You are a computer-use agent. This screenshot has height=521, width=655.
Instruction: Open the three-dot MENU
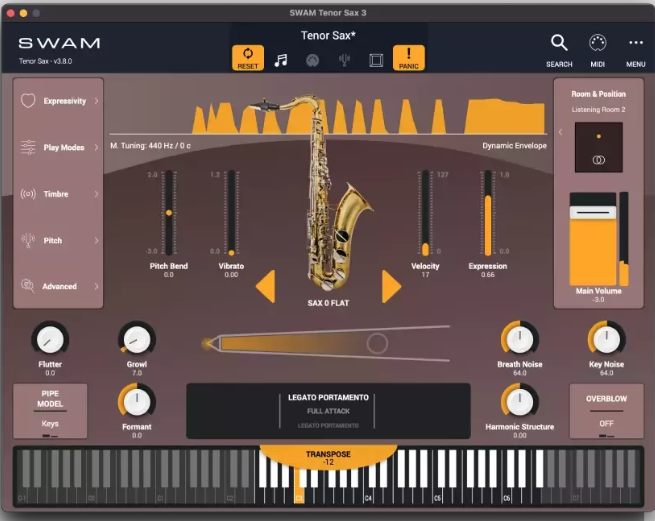[x=636, y=43]
